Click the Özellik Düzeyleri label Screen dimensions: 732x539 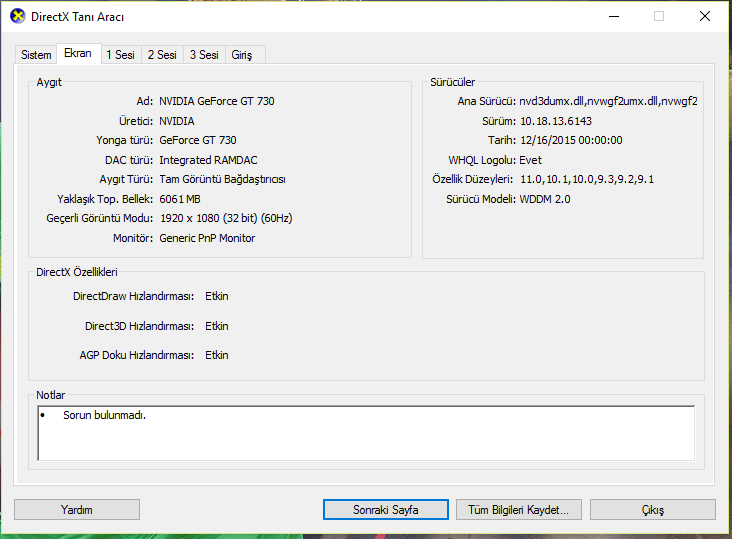pos(472,179)
